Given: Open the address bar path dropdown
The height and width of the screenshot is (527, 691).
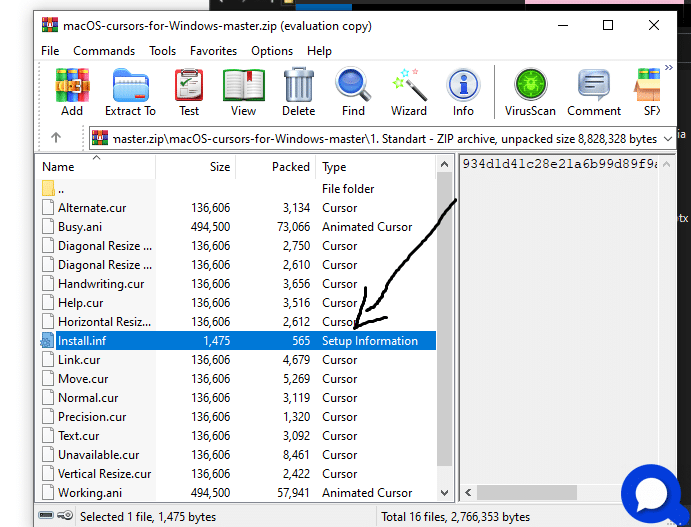Looking at the screenshot, I should pos(668,139).
